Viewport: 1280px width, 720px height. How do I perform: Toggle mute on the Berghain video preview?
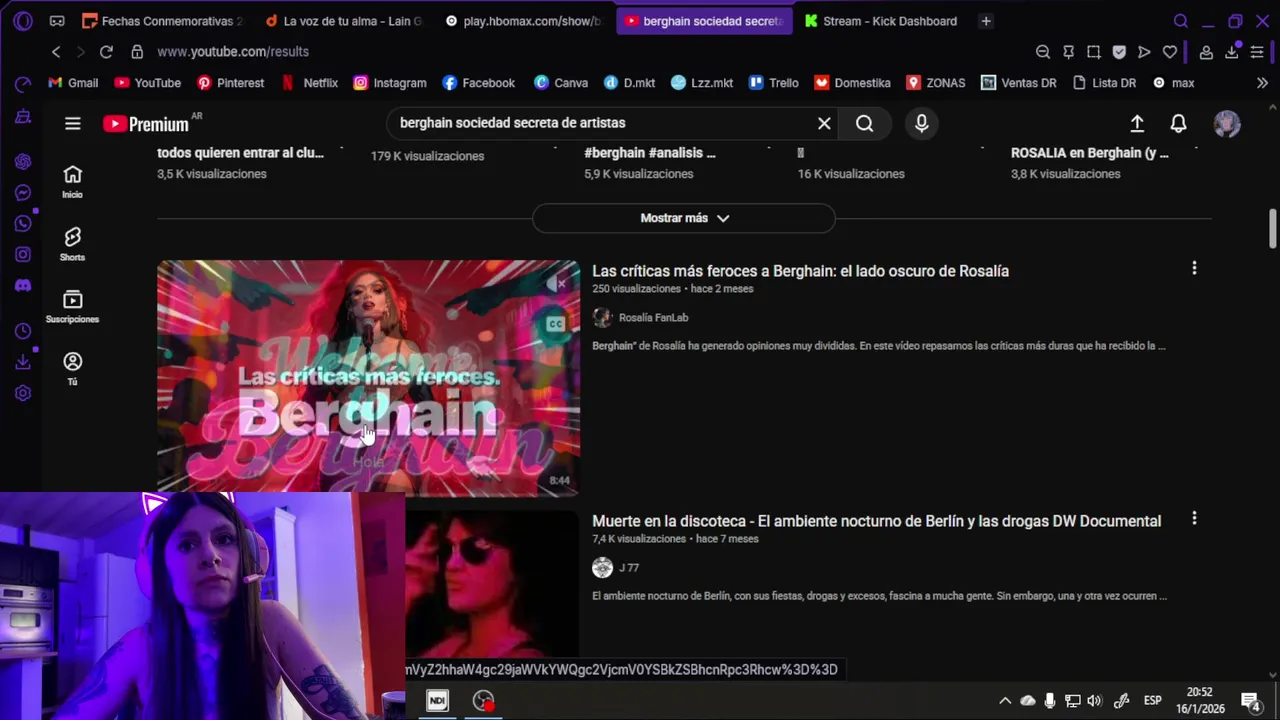(x=557, y=284)
